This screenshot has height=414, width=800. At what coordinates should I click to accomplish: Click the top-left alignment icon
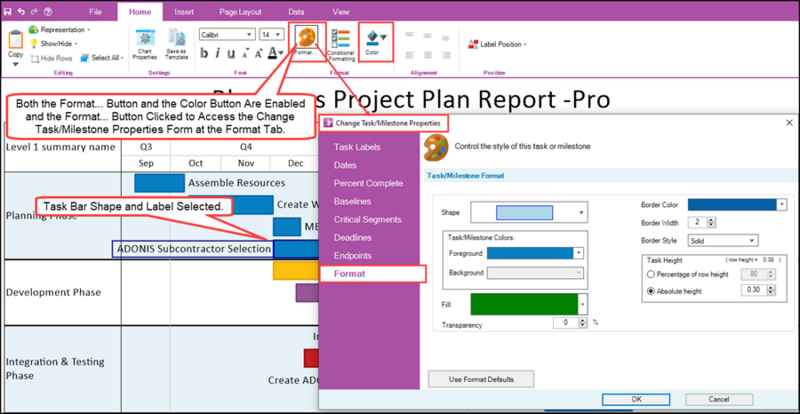coord(410,36)
